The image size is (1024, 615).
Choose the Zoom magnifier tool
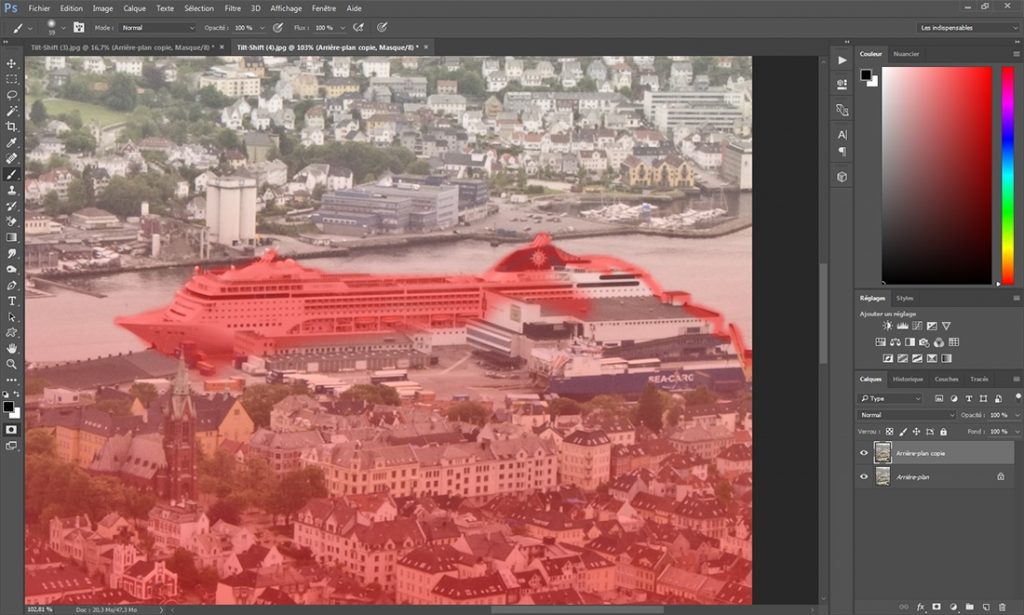12,364
